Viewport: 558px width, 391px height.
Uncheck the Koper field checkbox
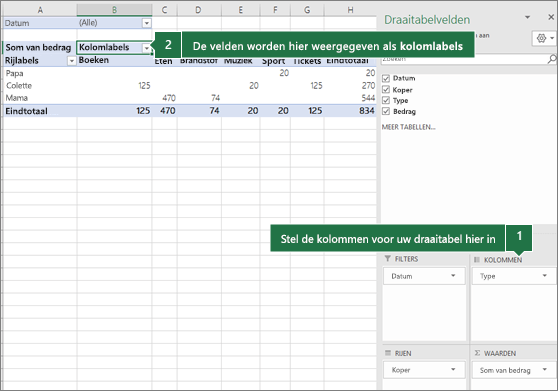(x=386, y=89)
